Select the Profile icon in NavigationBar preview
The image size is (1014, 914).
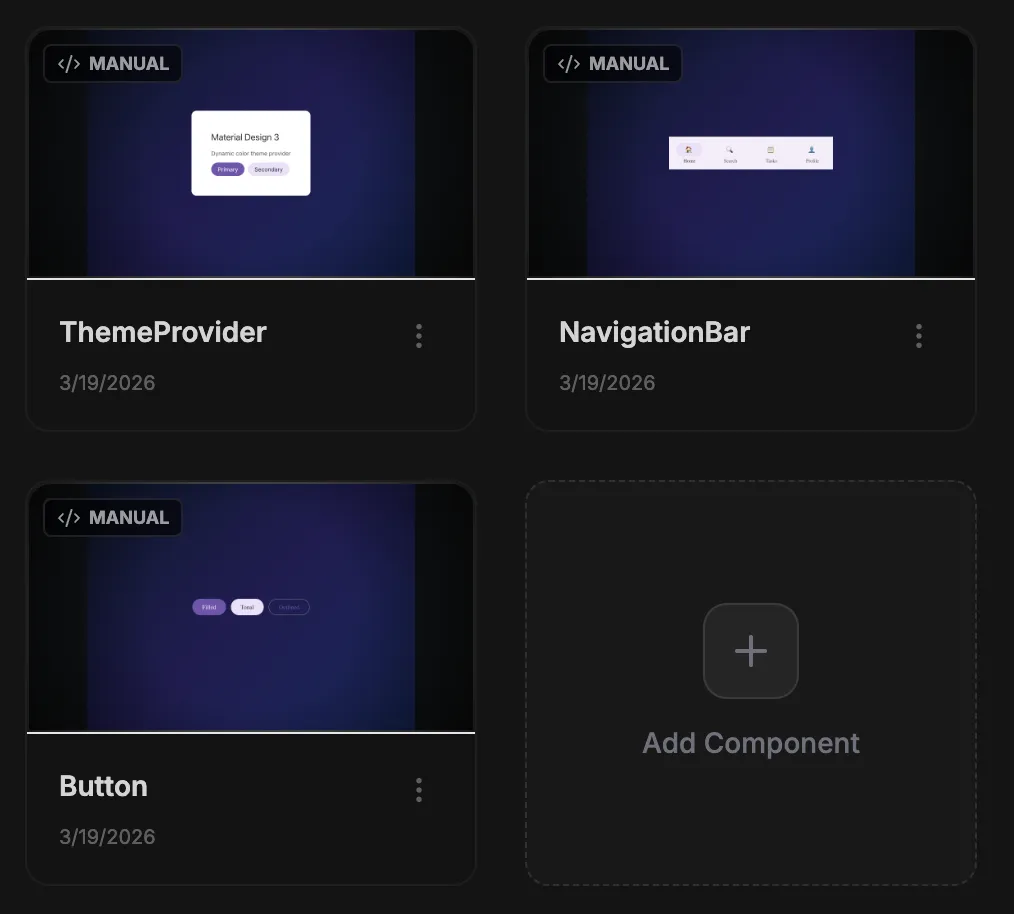click(x=811, y=150)
